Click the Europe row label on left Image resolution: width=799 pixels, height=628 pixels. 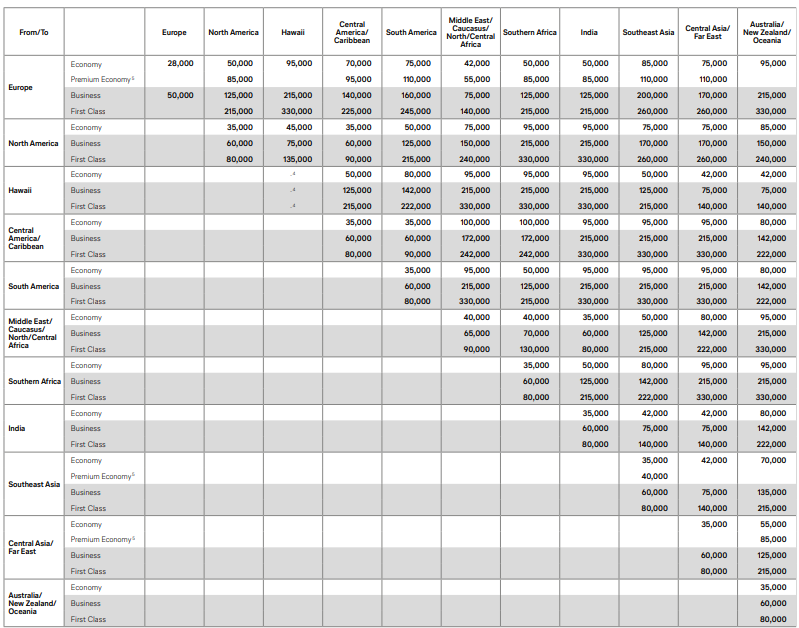click(21, 87)
